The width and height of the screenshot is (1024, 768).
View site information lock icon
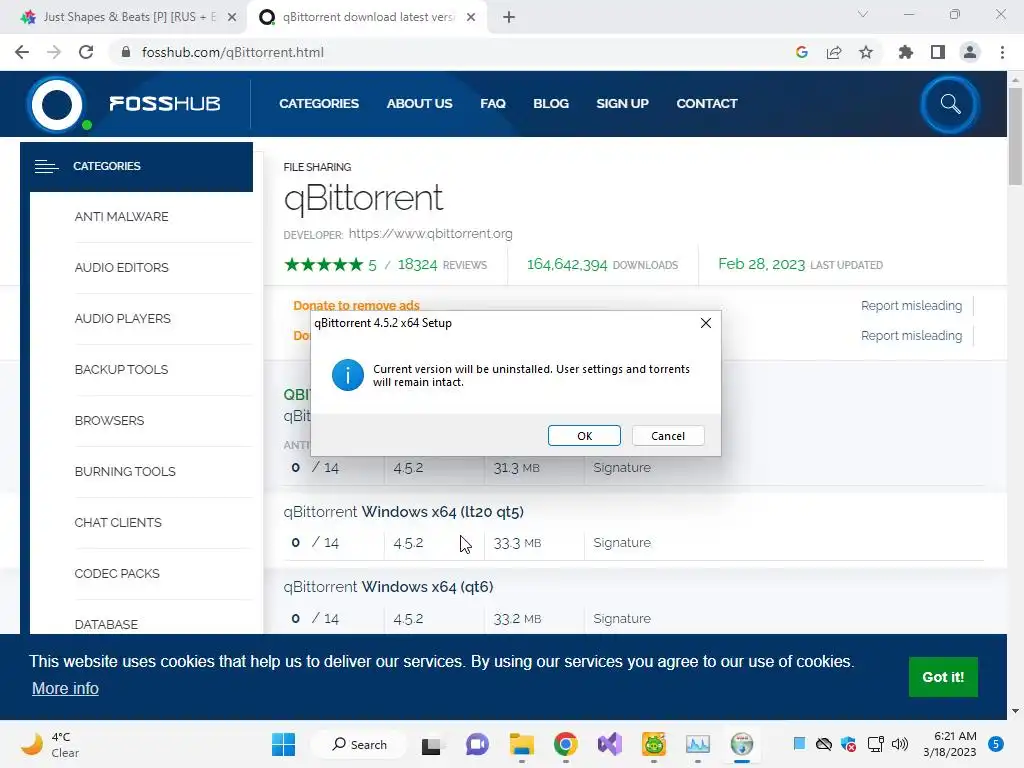[x=126, y=52]
